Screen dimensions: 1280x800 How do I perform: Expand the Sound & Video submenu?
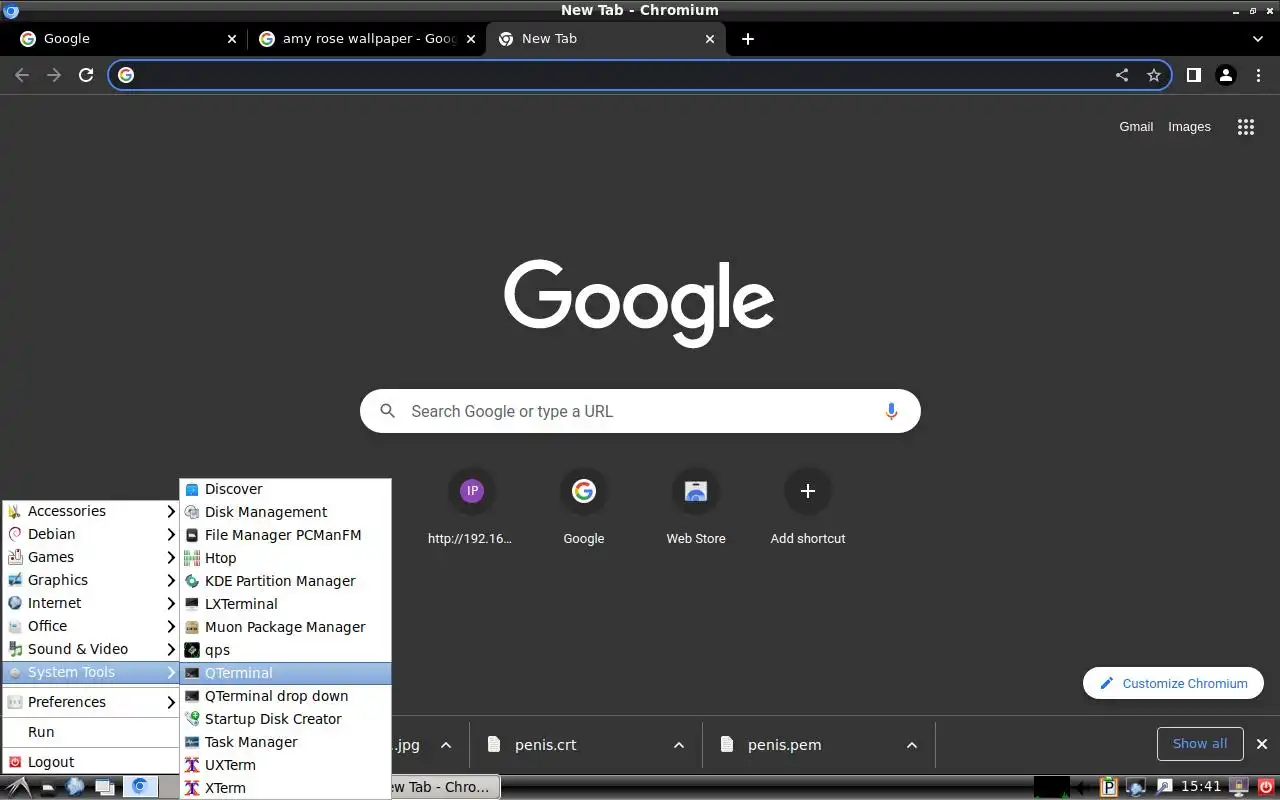[x=91, y=649]
